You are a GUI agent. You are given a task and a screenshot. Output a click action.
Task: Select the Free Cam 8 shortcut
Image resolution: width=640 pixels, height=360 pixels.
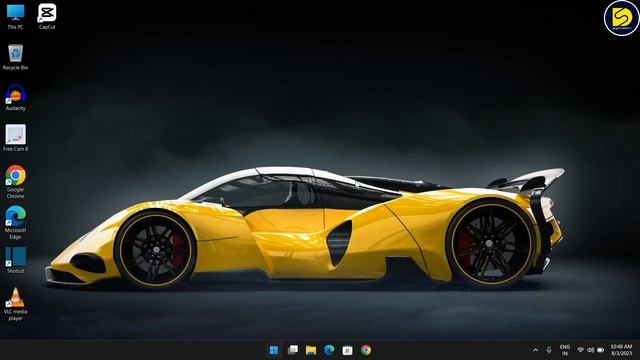(x=16, y=138)
